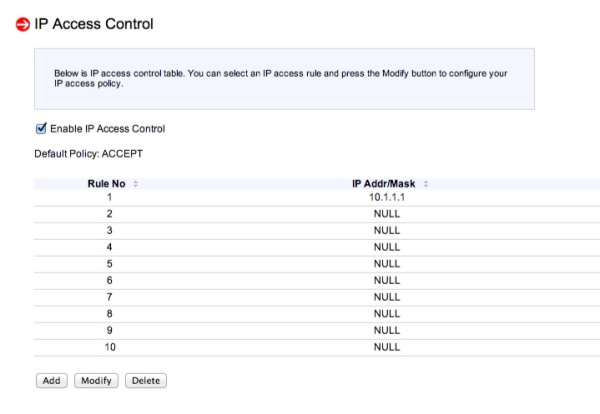
Task: Select the NULL entry in rule 4
Action: (387, 247)
